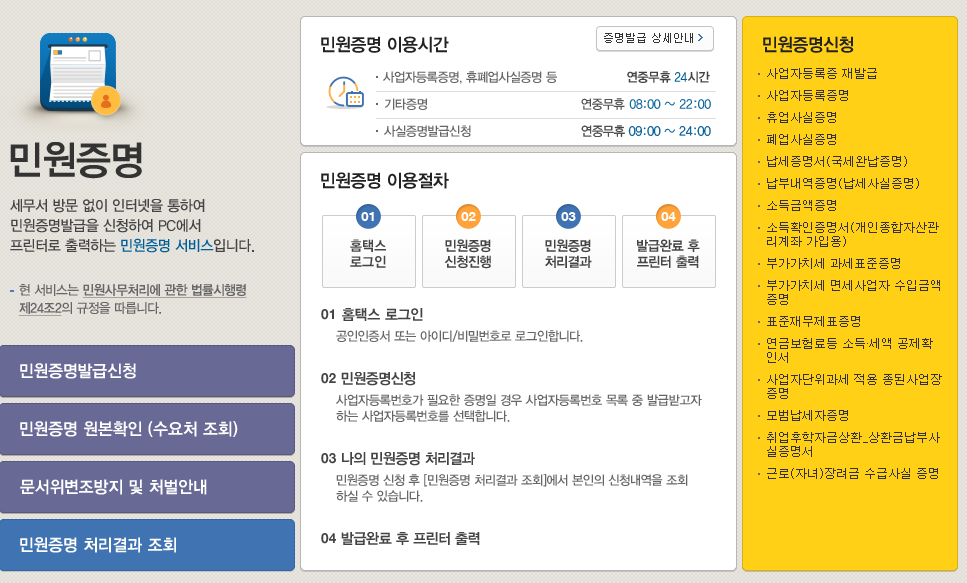
Task: Click the orange step 04 badge
Action: pos(668,216)
